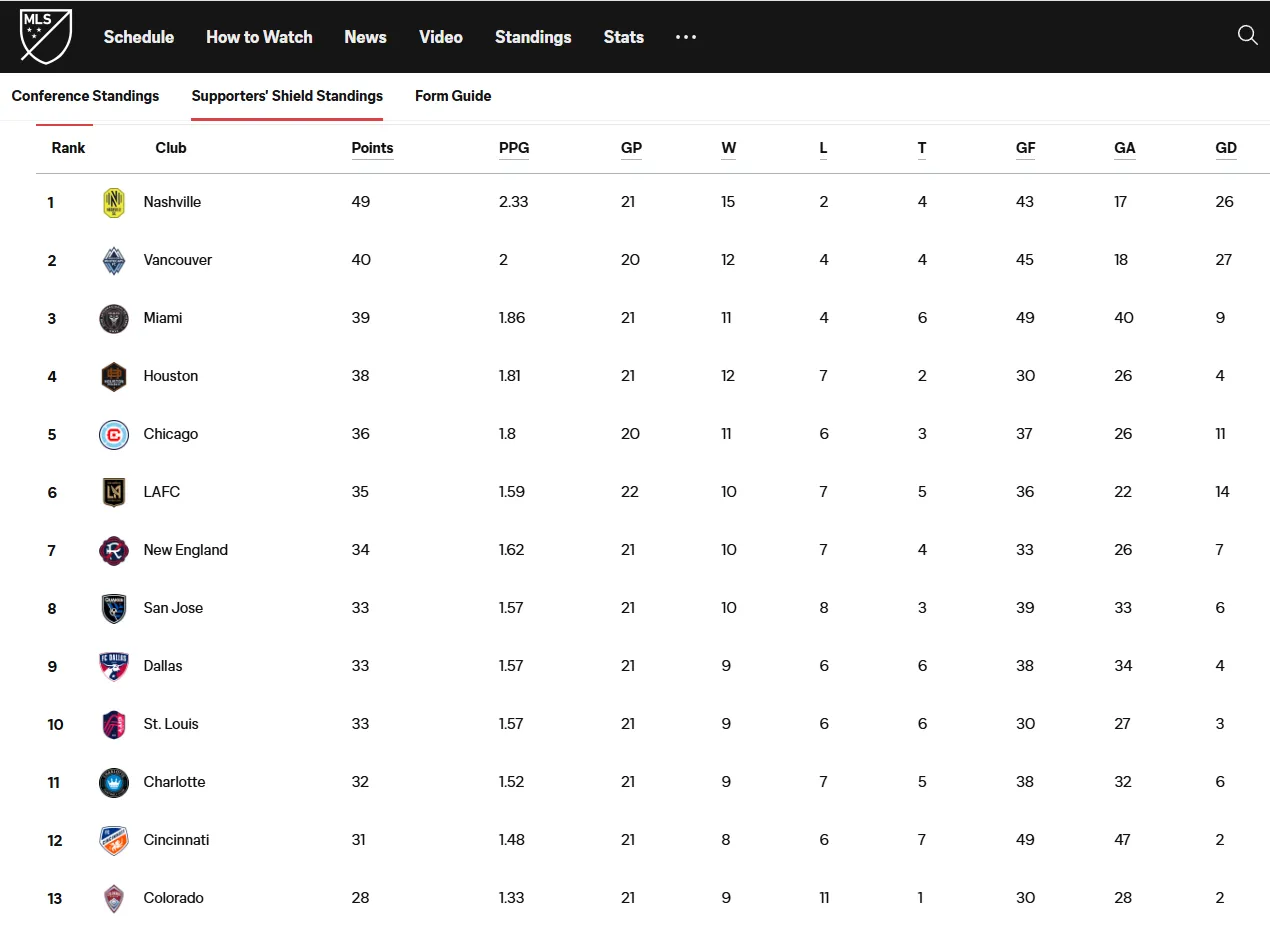The width and height of the screenshot is (1270, 934).
Task: Open the more options ellipsis menu
Action: (685, 37)
